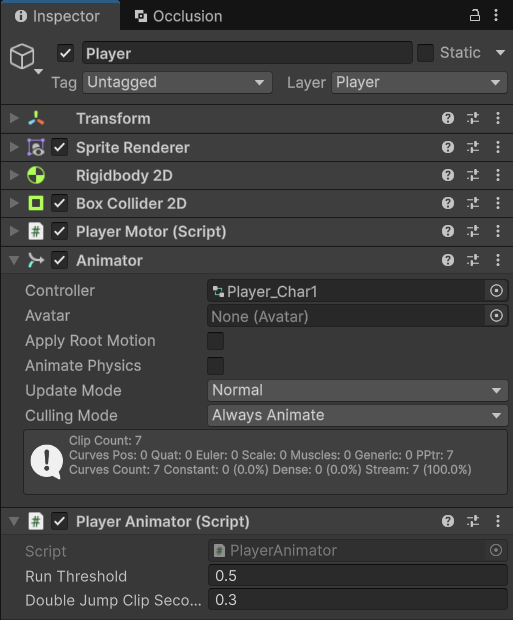The width and height of the screenshot is (513, 620).
Task: Click the Double Jump Clip Seconds field
Action: [358, 600]
